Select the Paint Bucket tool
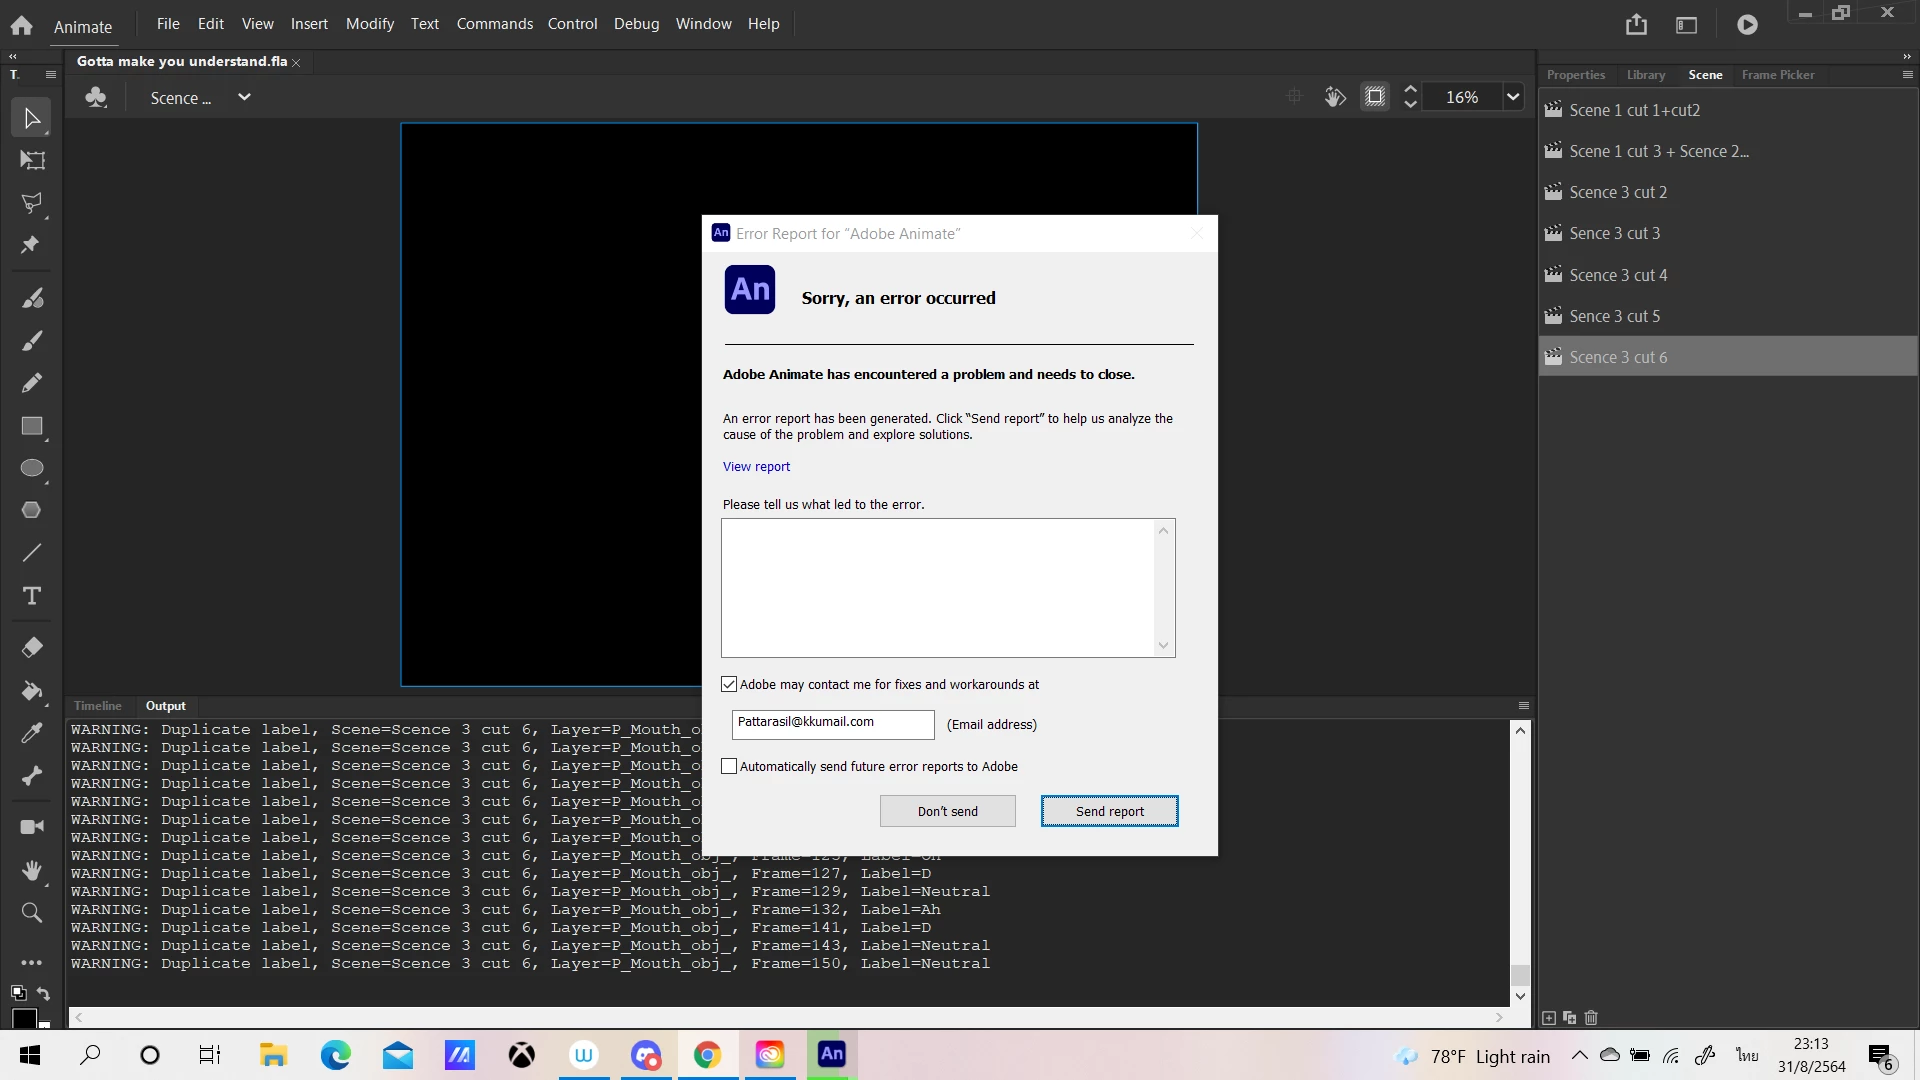The width and height of the screenshot is (1920, 1080). coord(32,691)
